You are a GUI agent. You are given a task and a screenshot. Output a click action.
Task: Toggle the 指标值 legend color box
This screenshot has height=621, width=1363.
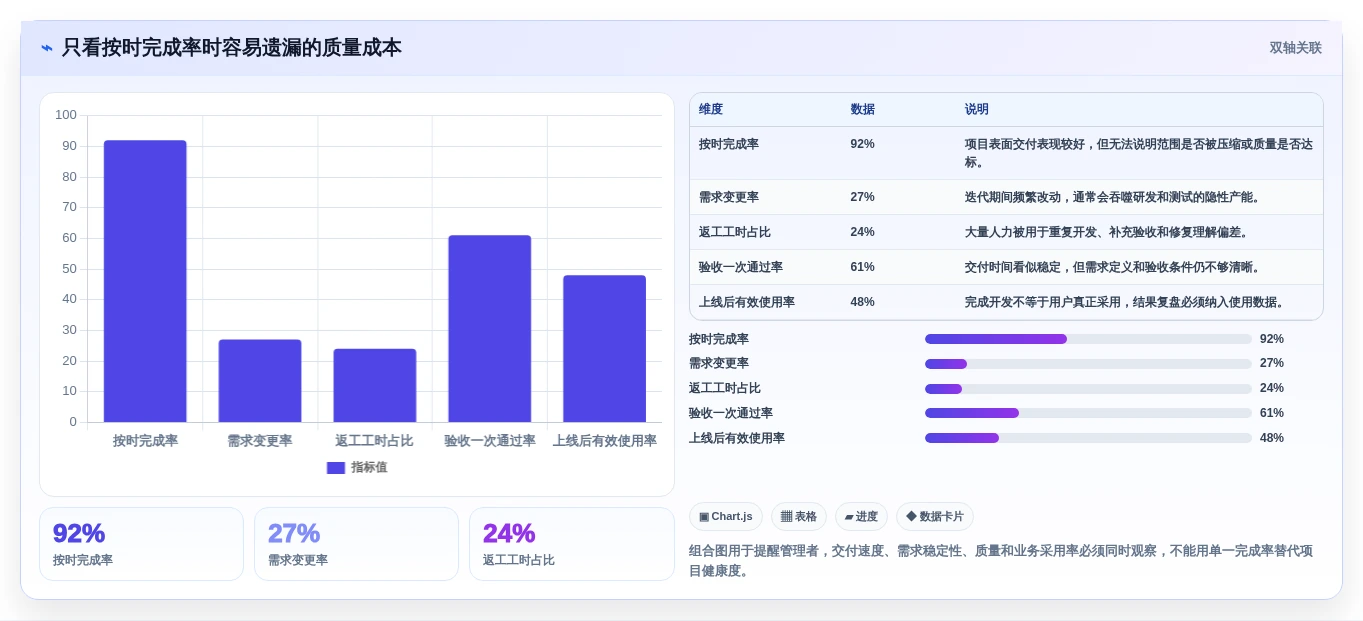(336, 467)
